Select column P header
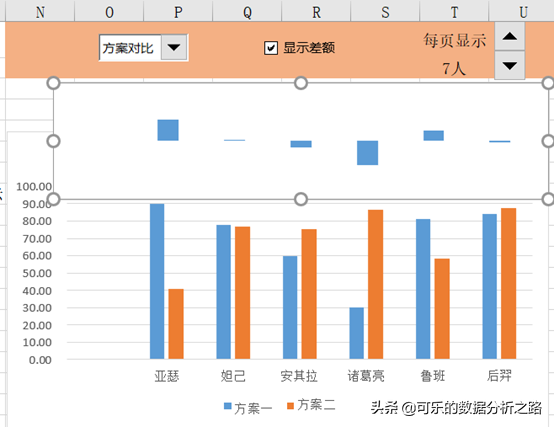 178,12
